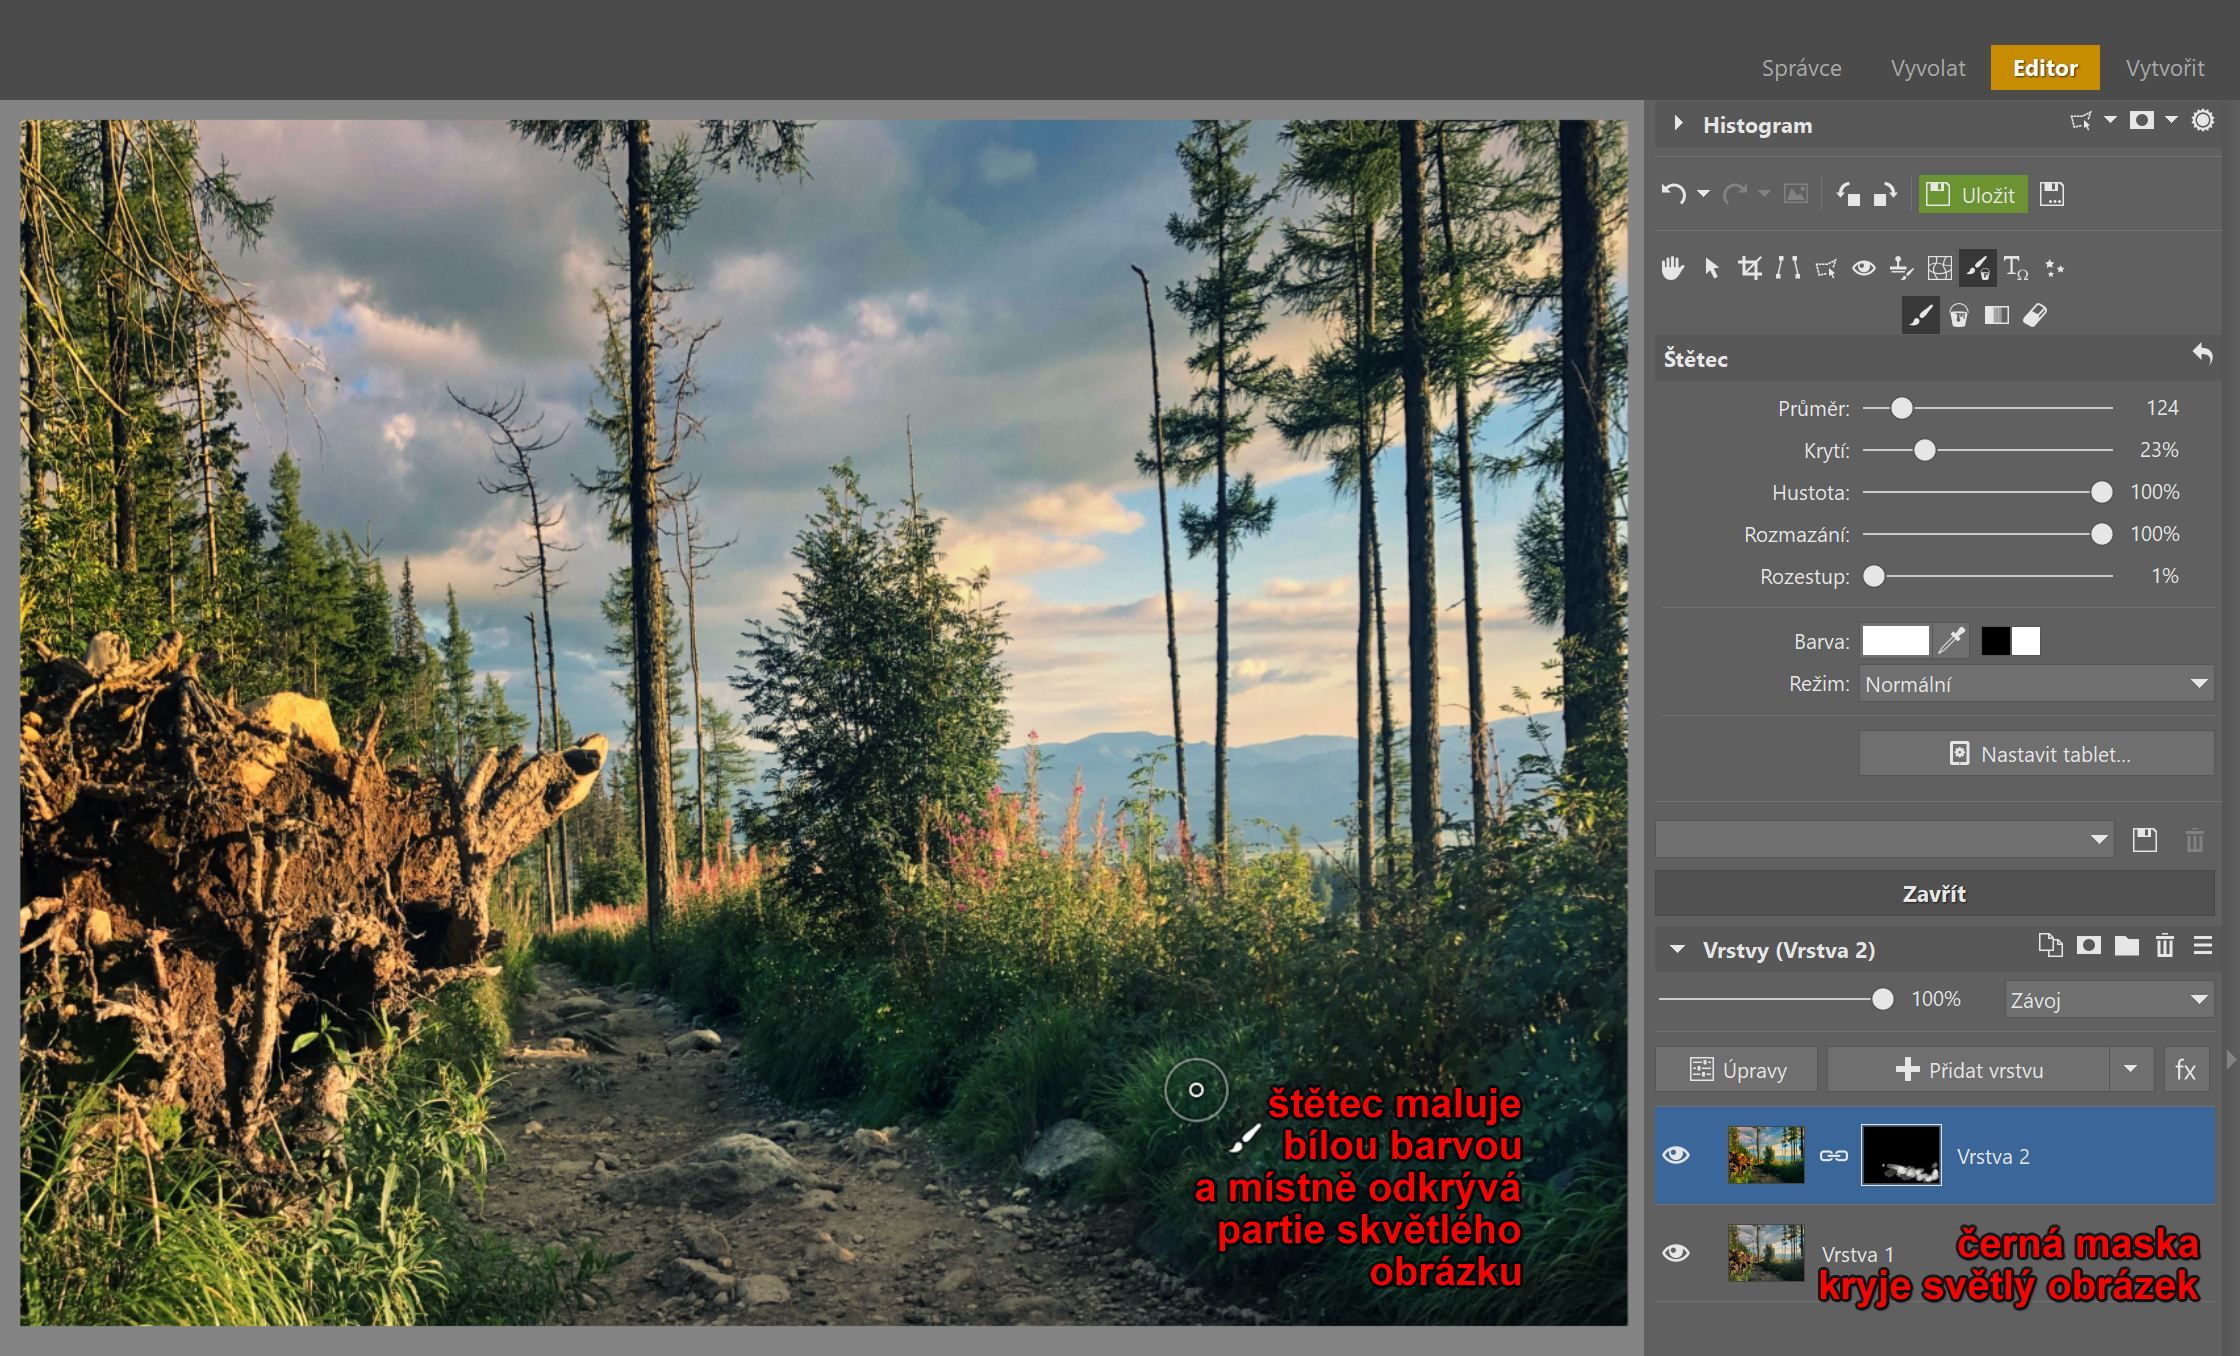Viewport: 2240px width, 1356px height.
Task: Rotate image left icon
Action: pyautogui.click(x=1848, y=194)
